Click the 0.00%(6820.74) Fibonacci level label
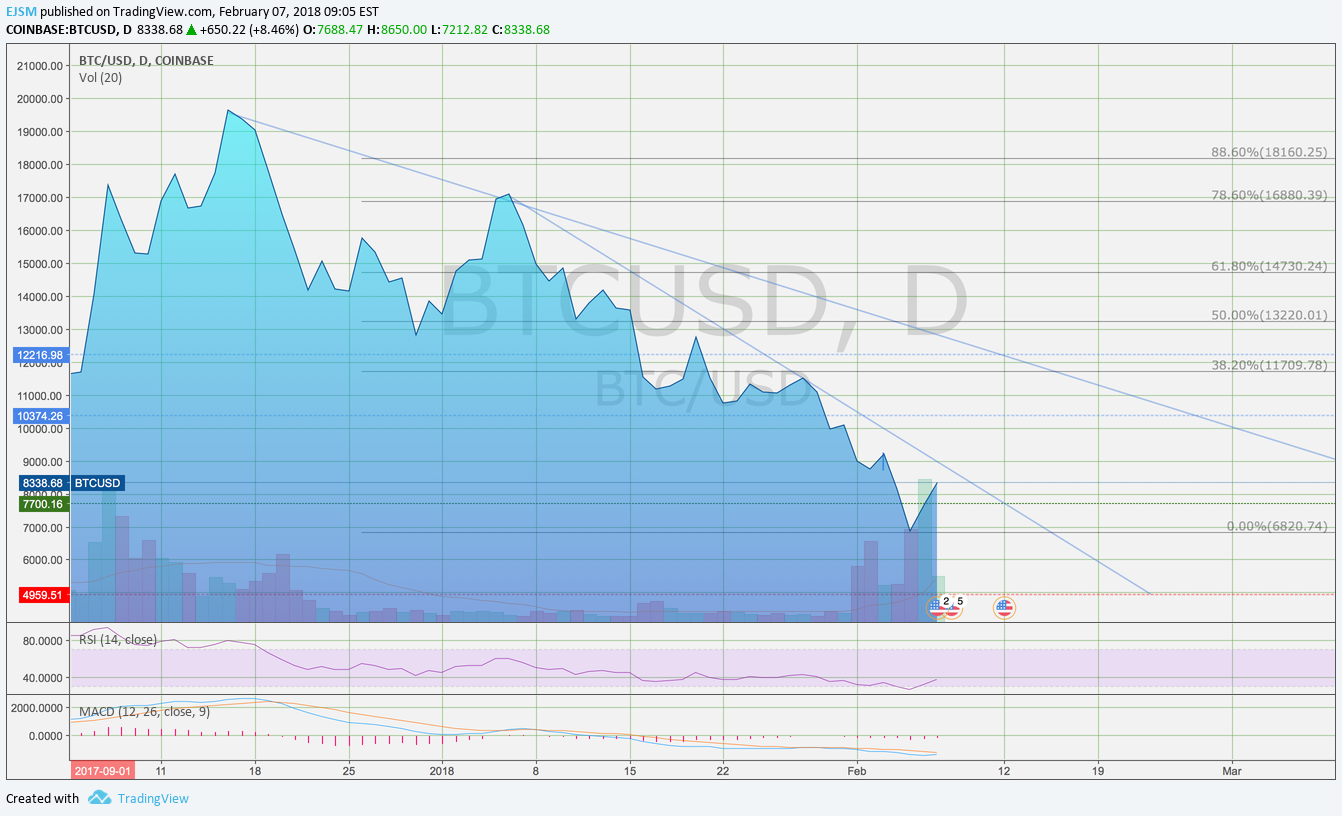1342x816 pixels. [1277, 526]
